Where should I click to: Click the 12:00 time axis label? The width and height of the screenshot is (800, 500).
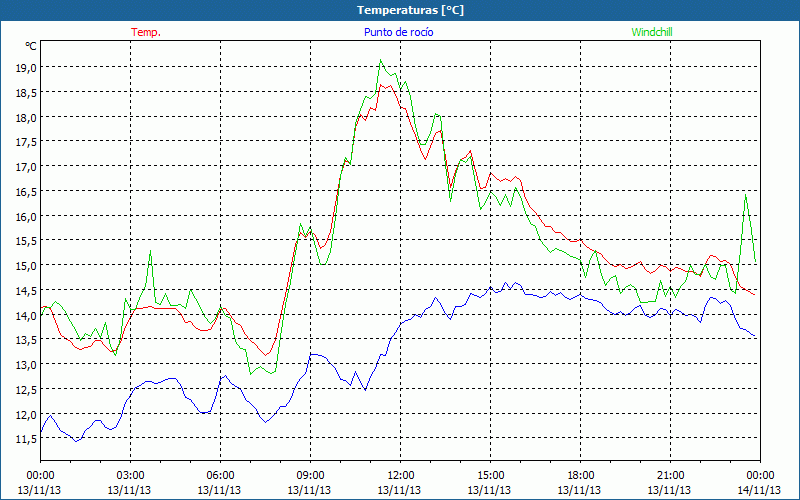(x=401, y=476)
